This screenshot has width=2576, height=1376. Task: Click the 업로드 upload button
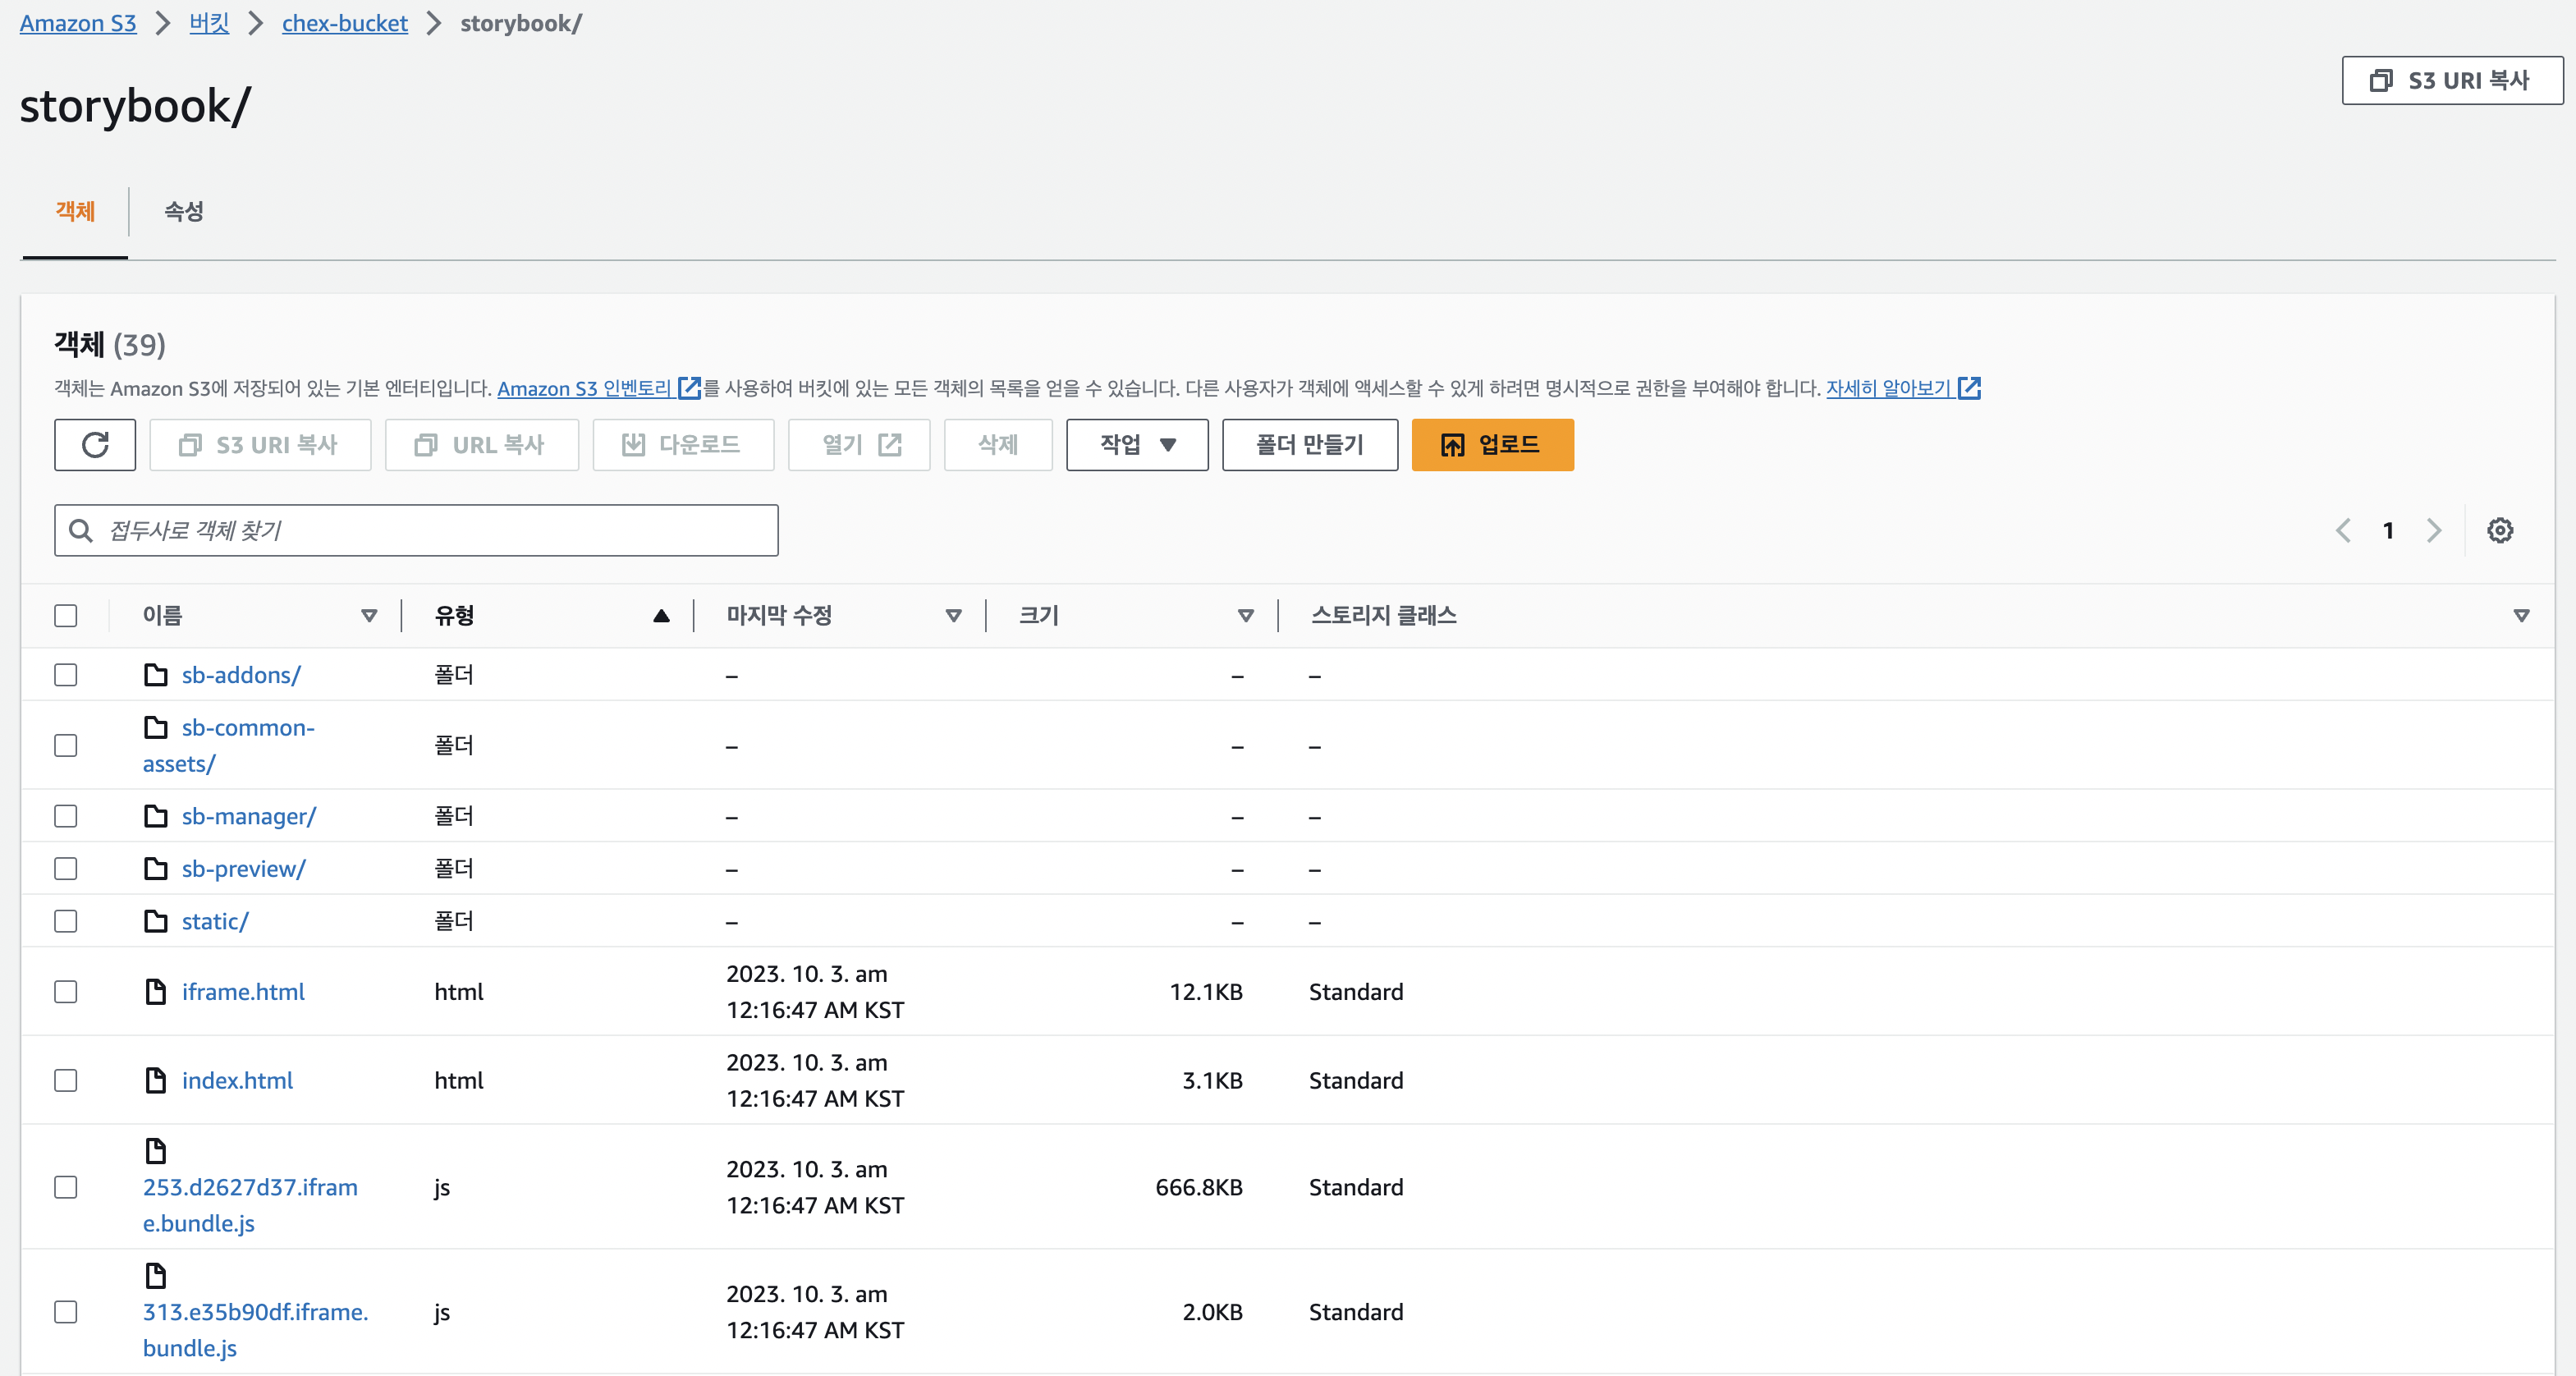(x=1492, y=445)
